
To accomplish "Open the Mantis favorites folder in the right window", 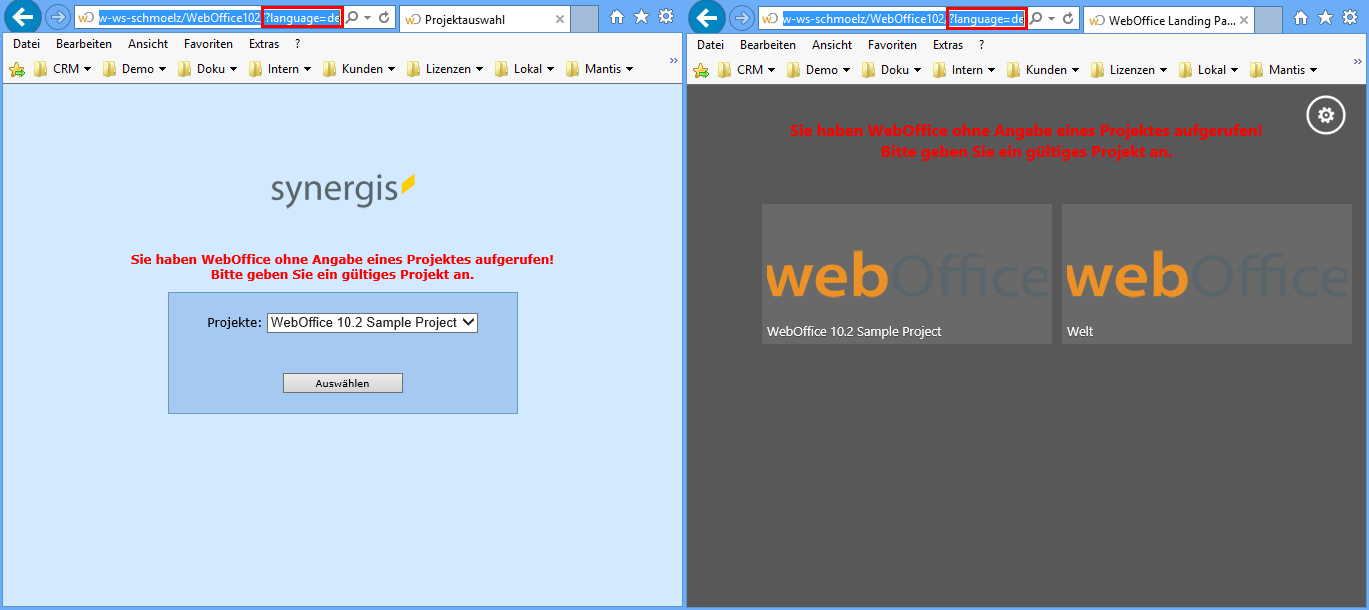I will (1284, 69).
